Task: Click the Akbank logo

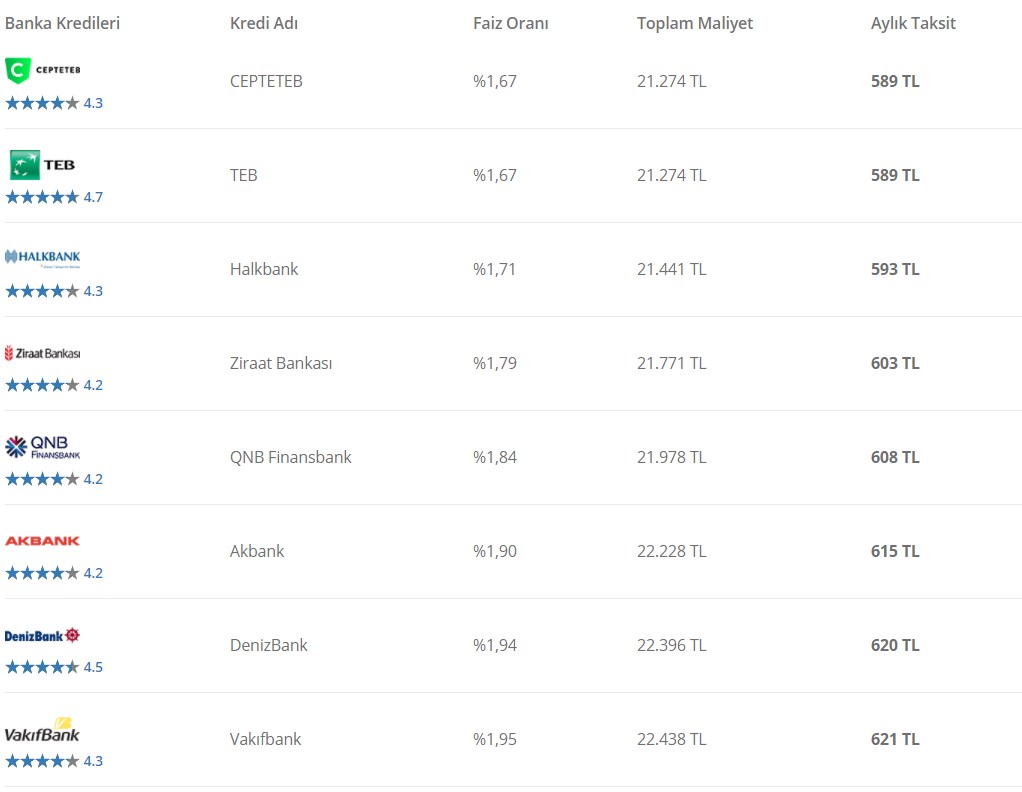Action: [x=43, y=541]
